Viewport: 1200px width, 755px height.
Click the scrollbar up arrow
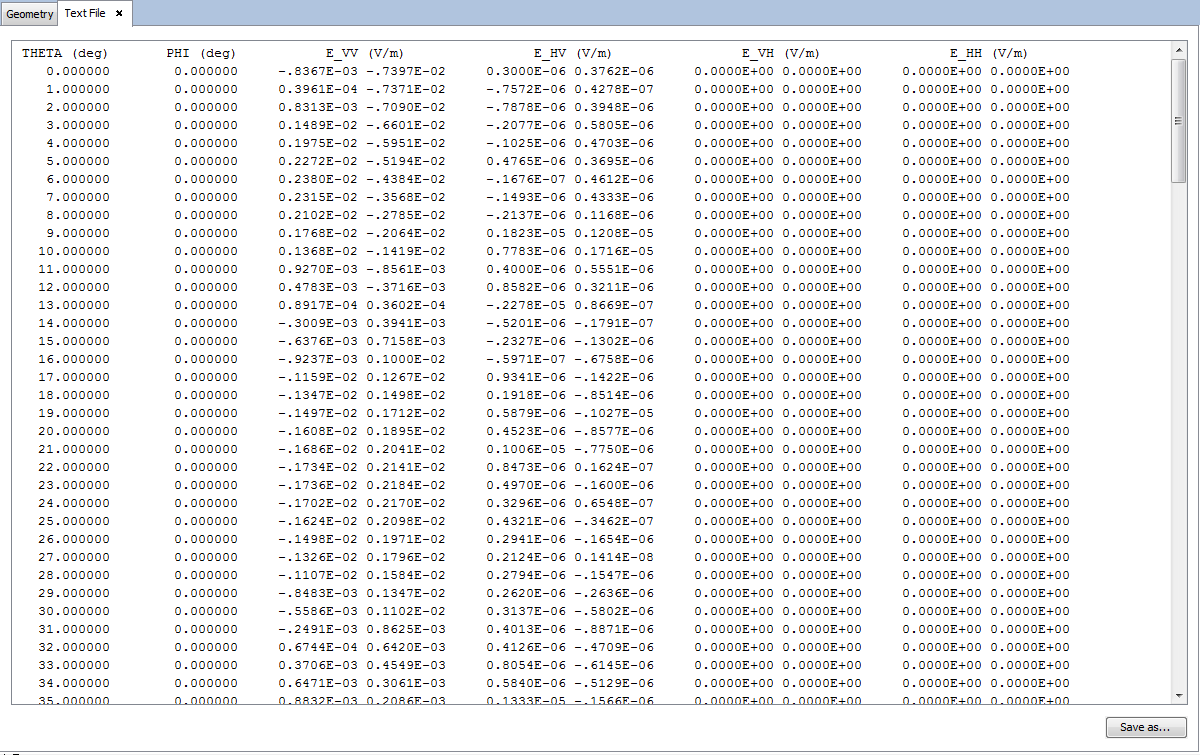[x=1178, y=50]
